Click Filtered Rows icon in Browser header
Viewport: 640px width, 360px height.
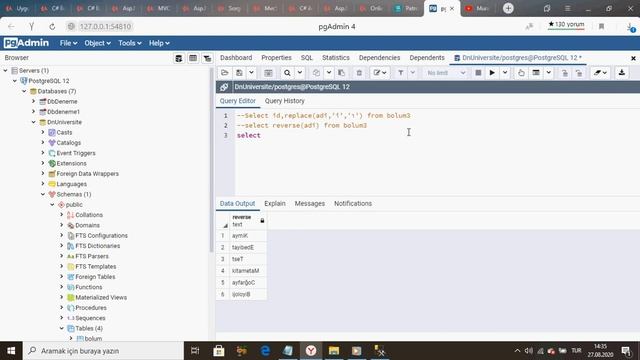(207, 58)
